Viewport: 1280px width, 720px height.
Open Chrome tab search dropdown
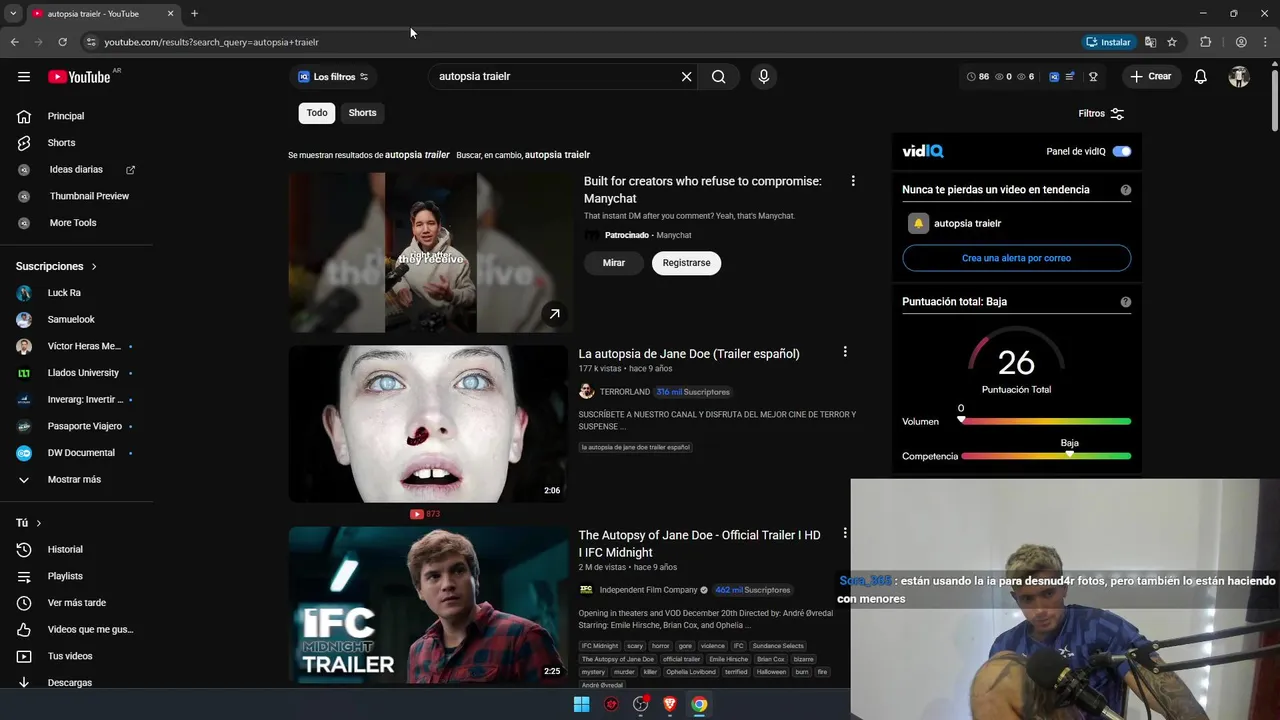tap(13, 14)
